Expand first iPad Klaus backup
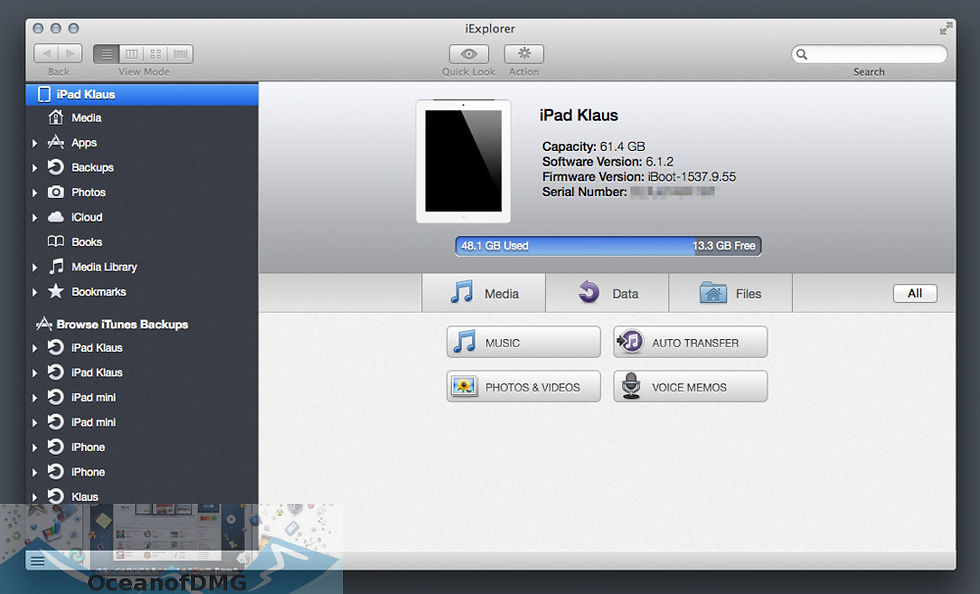The height and width of the screenshot is (594, 980). coord(34,348)
